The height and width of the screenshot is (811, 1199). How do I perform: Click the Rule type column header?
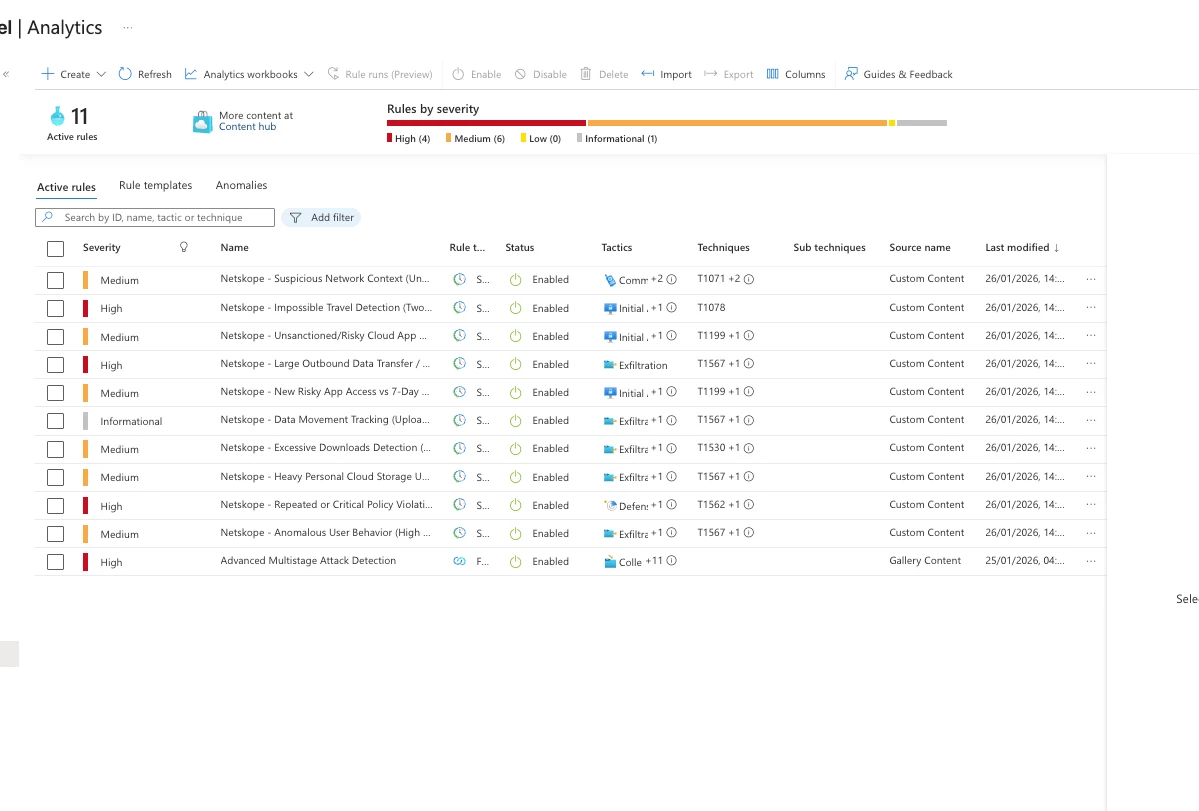[x=467, y=248]
